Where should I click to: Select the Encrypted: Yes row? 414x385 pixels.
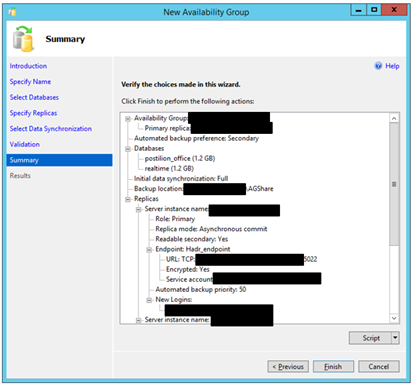(x=188, y=269)
